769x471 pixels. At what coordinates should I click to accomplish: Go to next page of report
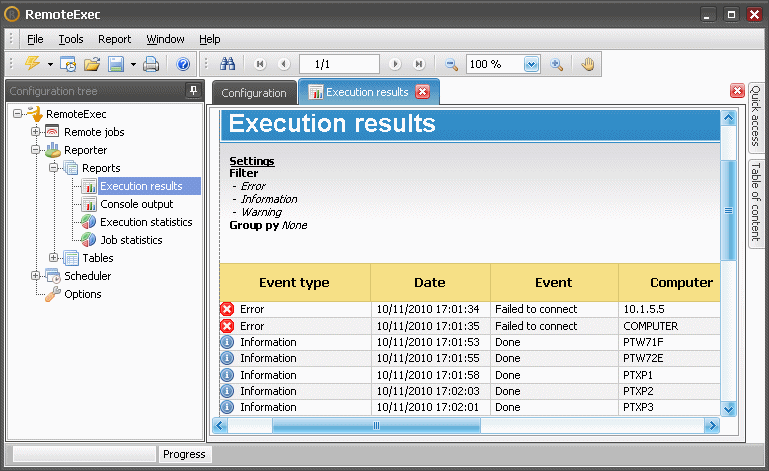tap(394, 64)
